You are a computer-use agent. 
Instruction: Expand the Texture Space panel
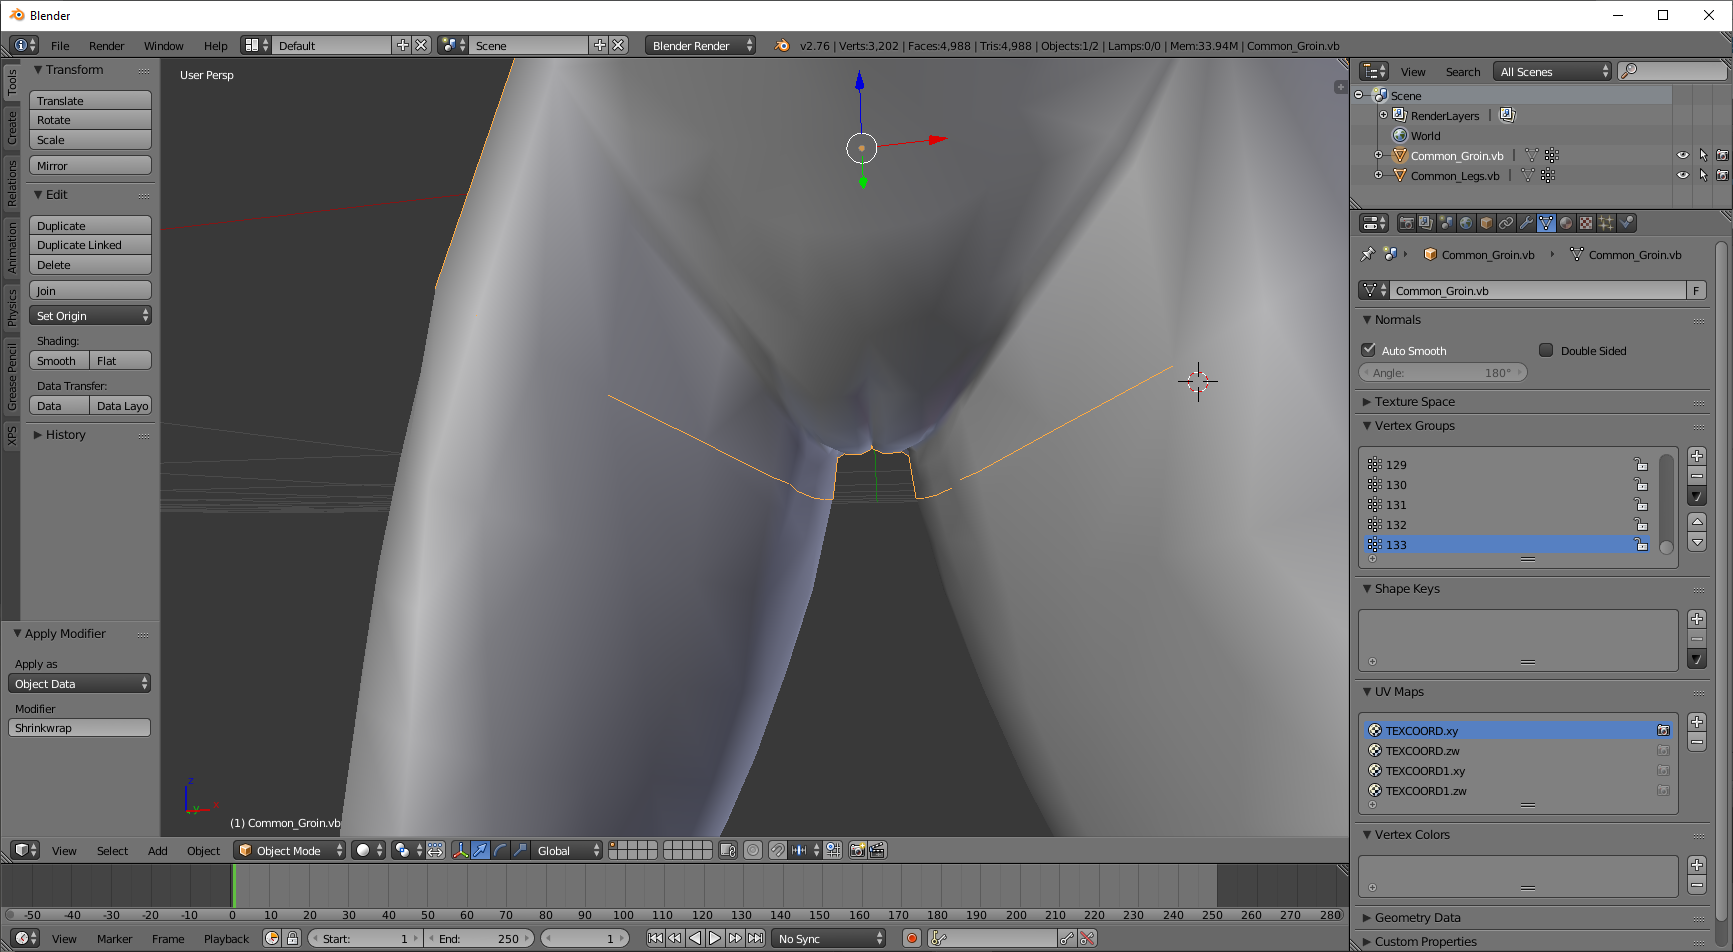pyautogui.click(x=1414, y=401)
